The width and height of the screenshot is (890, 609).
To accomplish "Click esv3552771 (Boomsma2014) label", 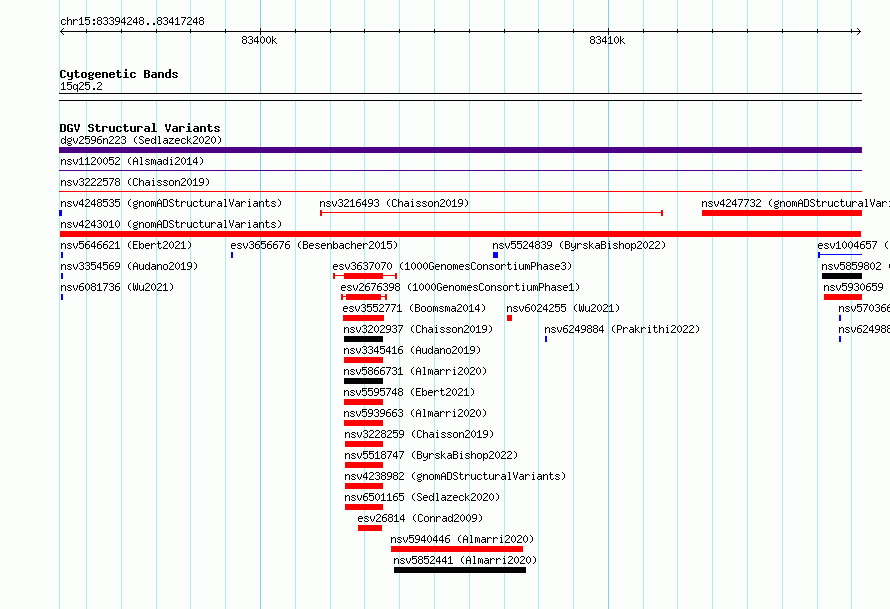I will pos(414,308).
